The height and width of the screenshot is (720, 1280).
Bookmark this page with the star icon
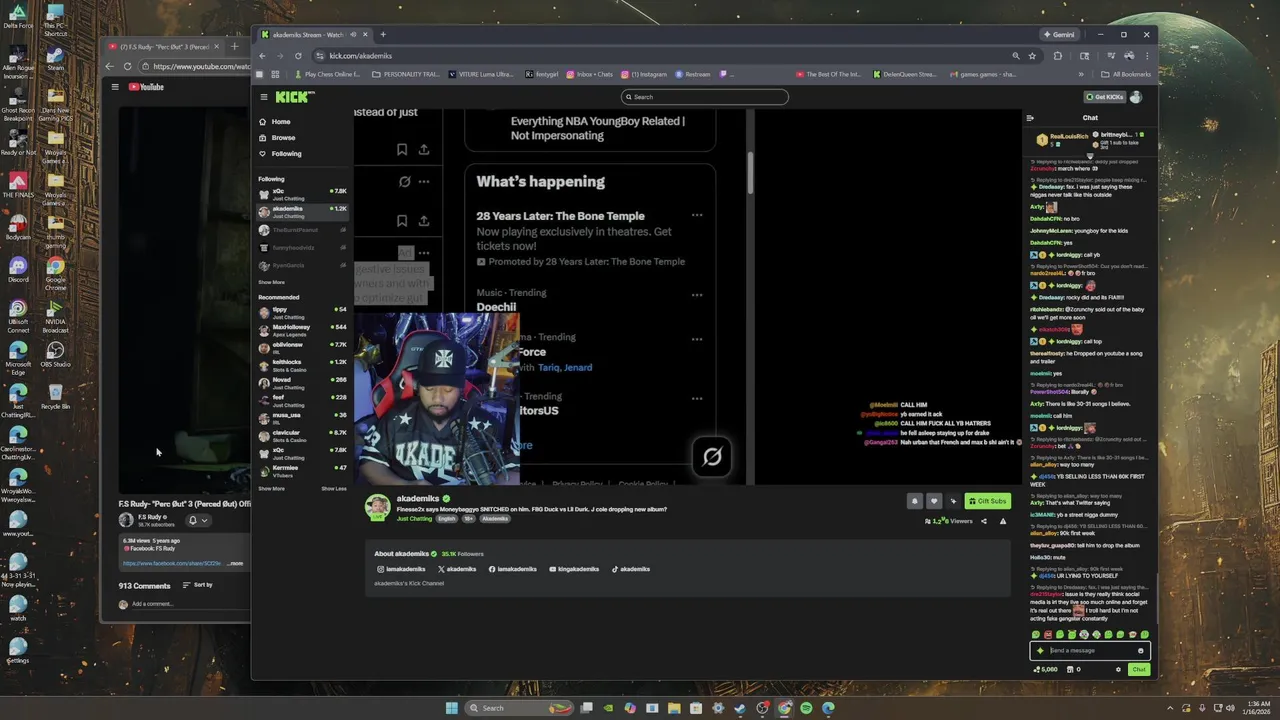(1032, 56)
